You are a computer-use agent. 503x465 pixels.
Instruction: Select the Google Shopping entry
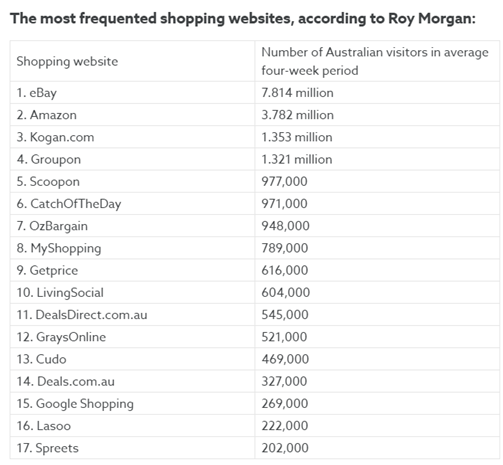[x=75, y=404]
